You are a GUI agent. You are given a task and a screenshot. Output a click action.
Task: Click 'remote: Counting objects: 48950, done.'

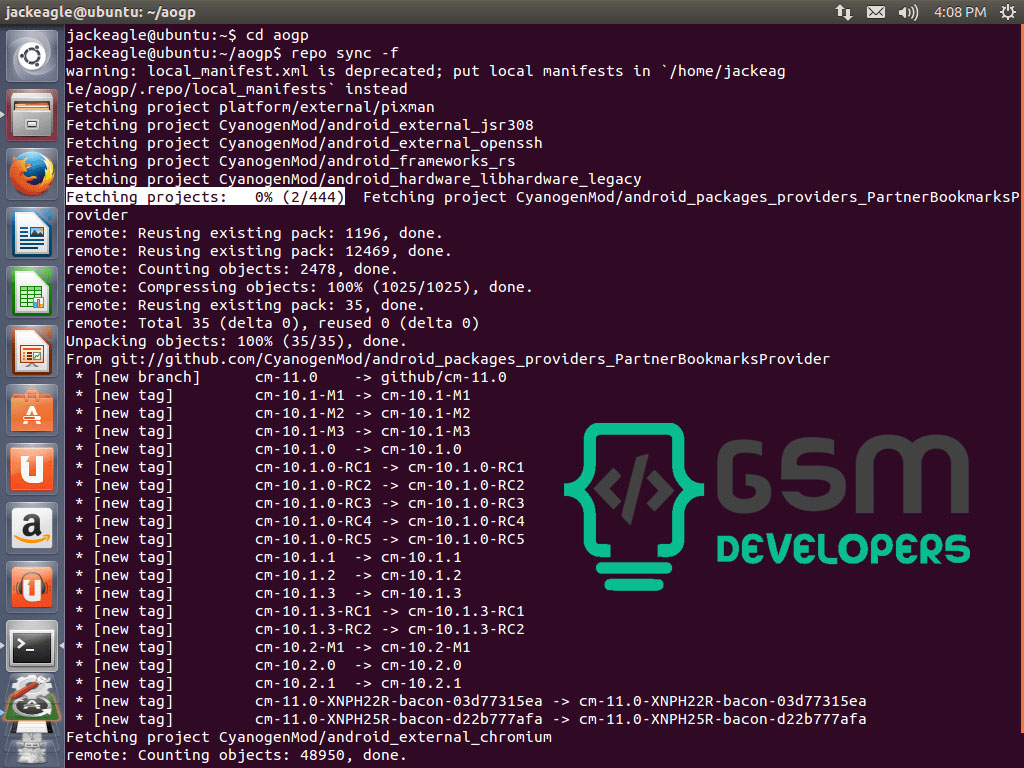(x=236, y=756)
